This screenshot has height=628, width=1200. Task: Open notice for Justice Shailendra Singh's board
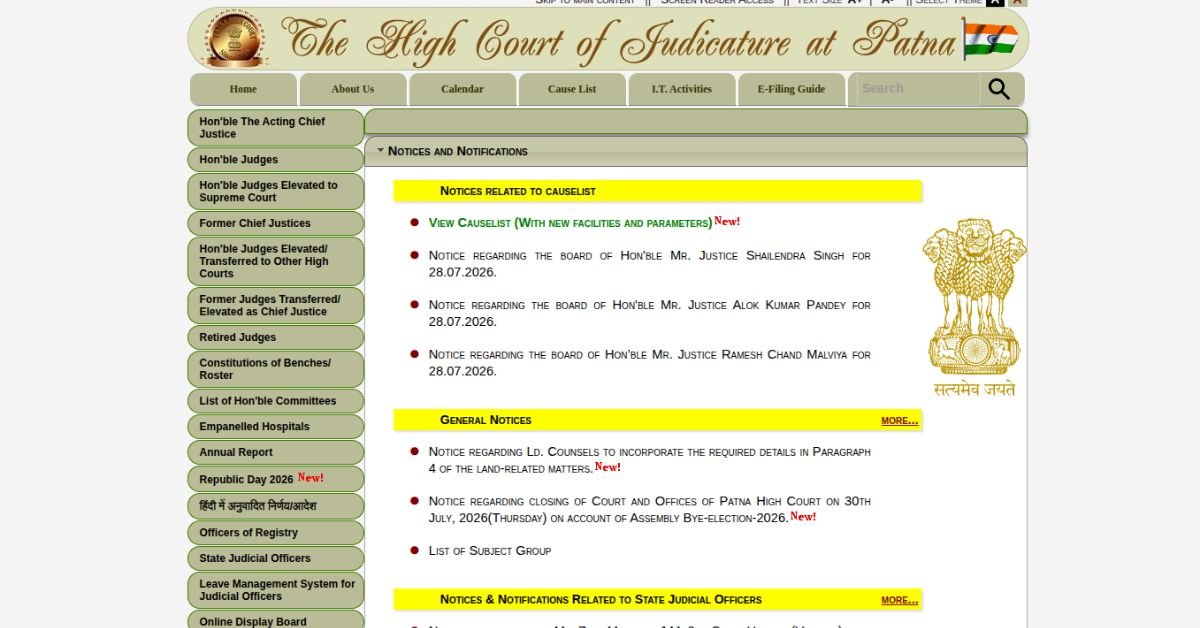point(649,264)
